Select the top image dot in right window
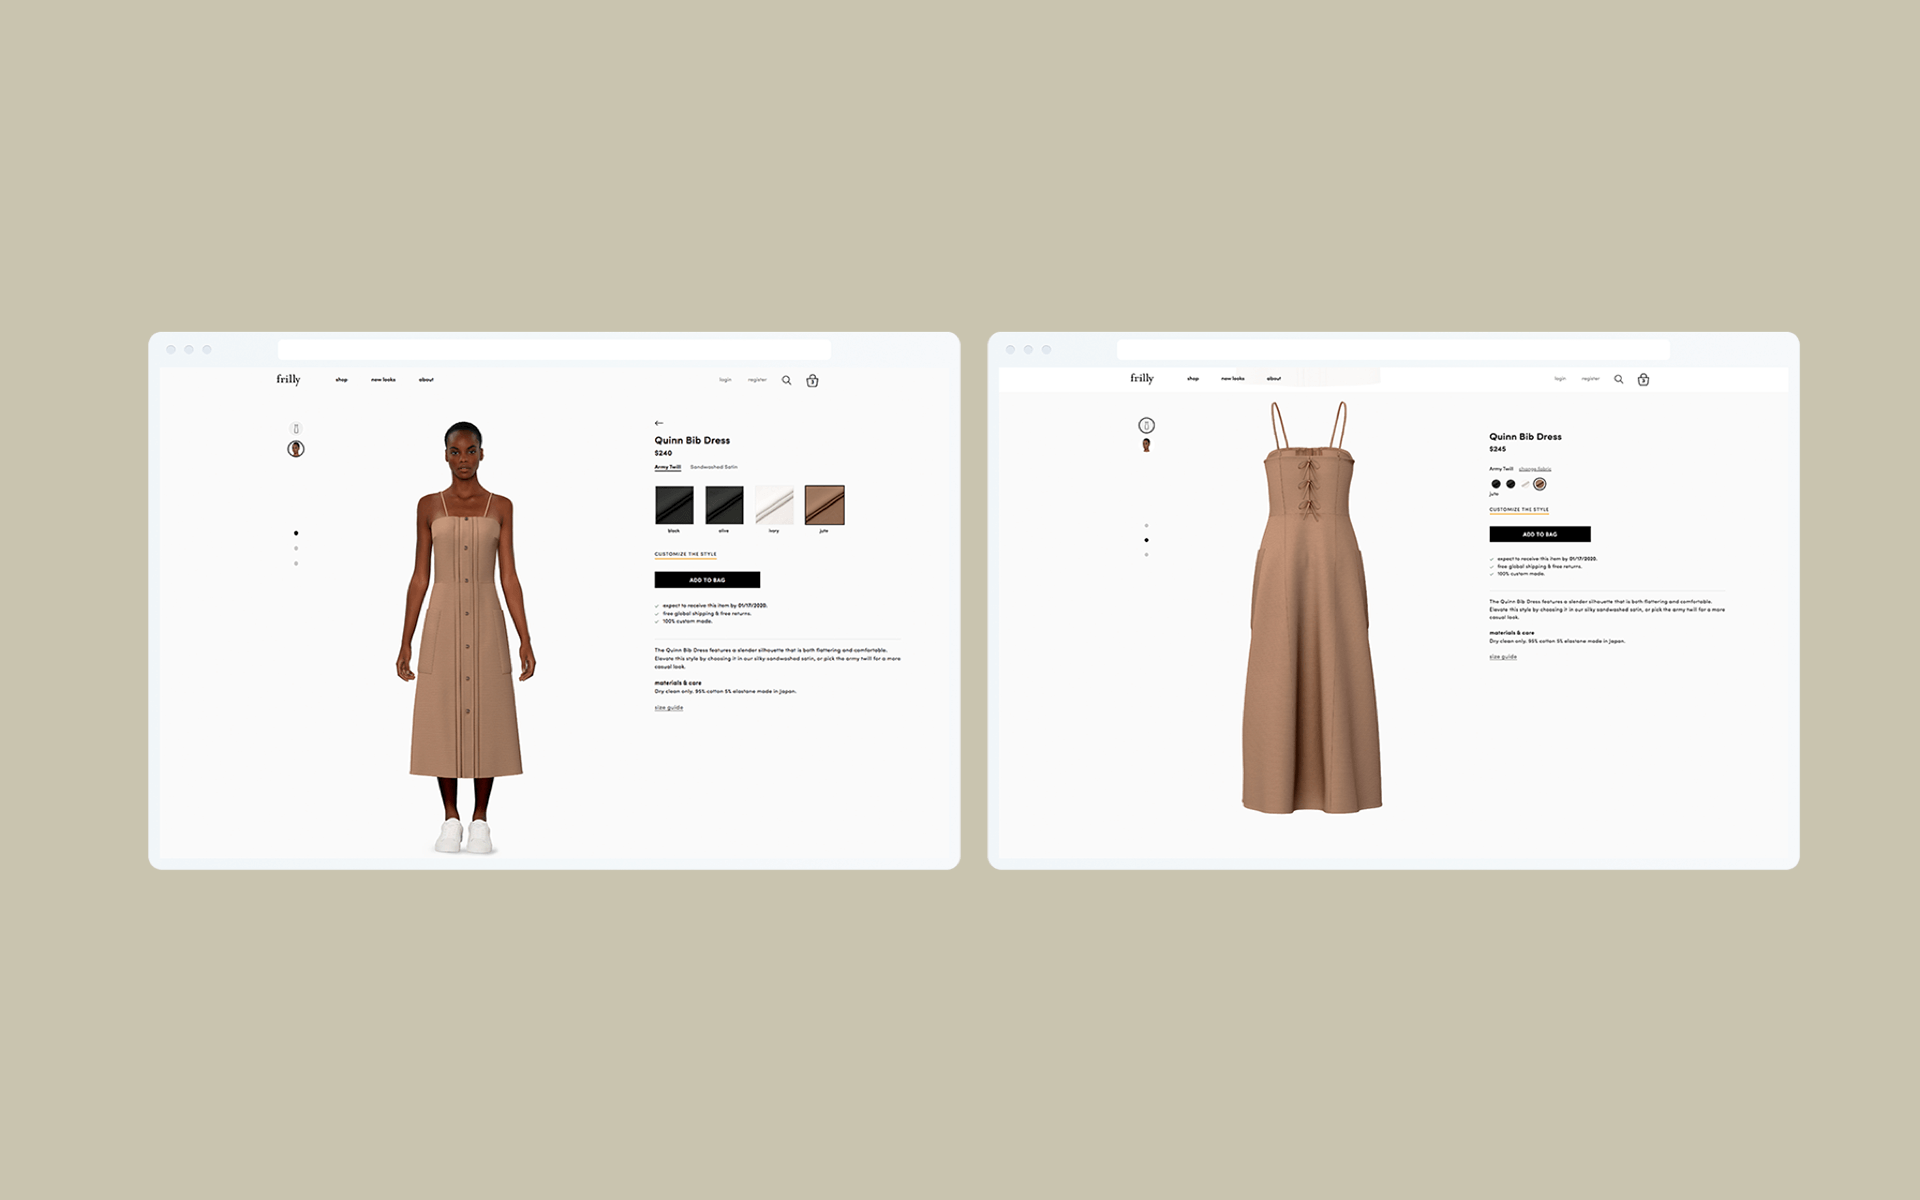The image size is (1920, 1200). tap(1146, 525)
